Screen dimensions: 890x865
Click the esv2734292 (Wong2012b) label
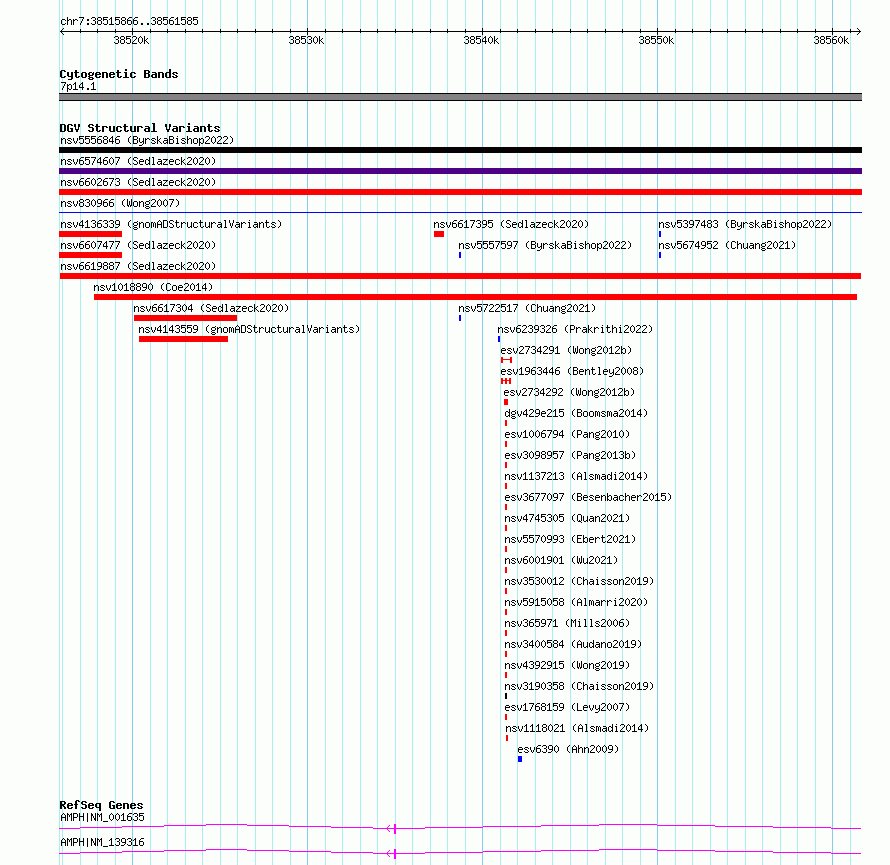pos(569,392)
